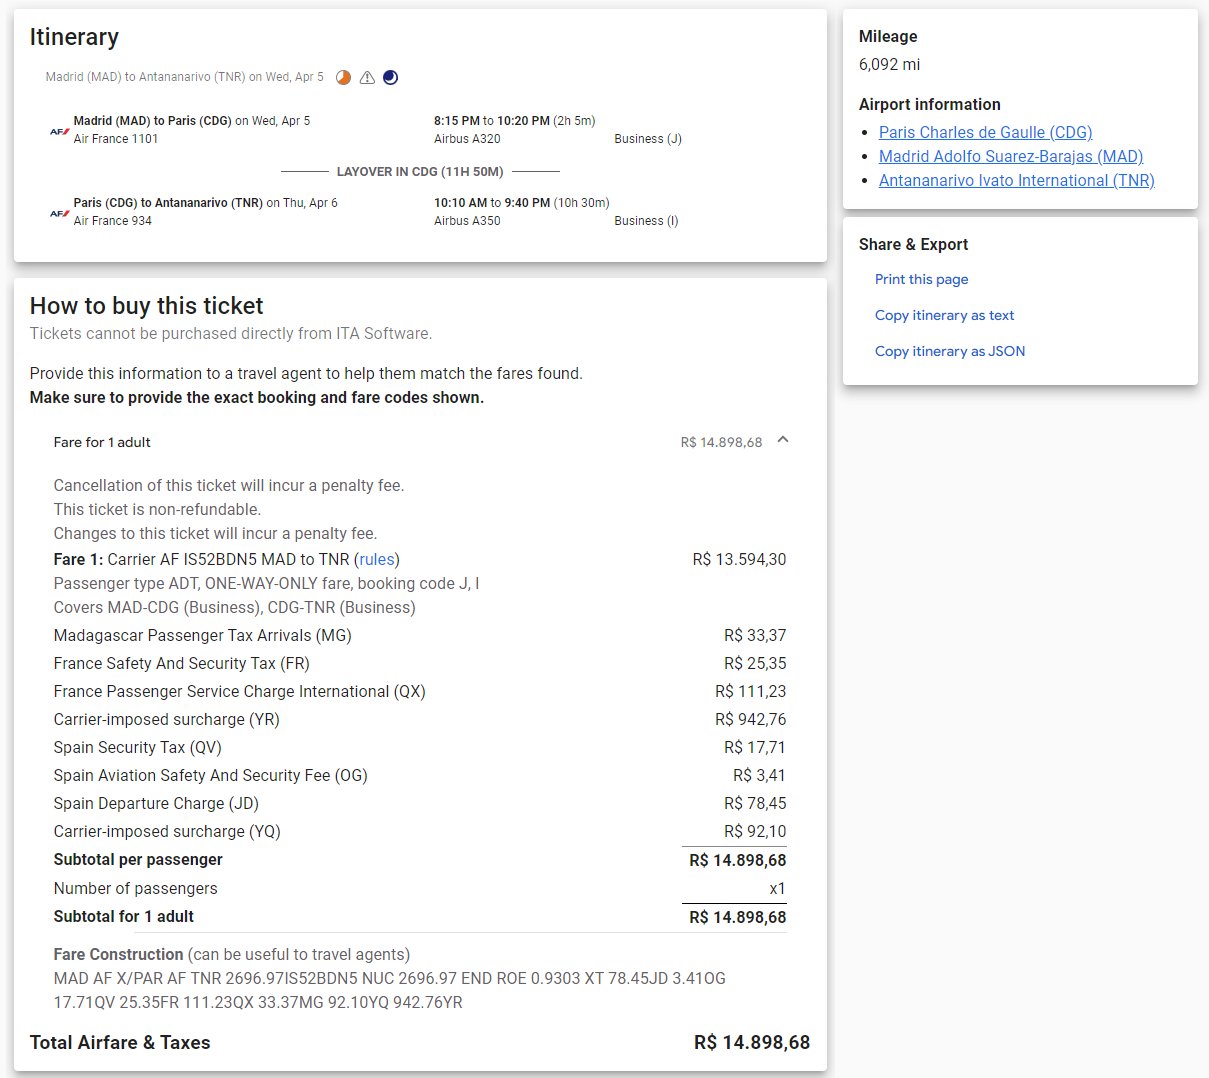Click the Mileage value 6,092 mi
This screenshot has height=1078, width=1209.
coord(889,64)
